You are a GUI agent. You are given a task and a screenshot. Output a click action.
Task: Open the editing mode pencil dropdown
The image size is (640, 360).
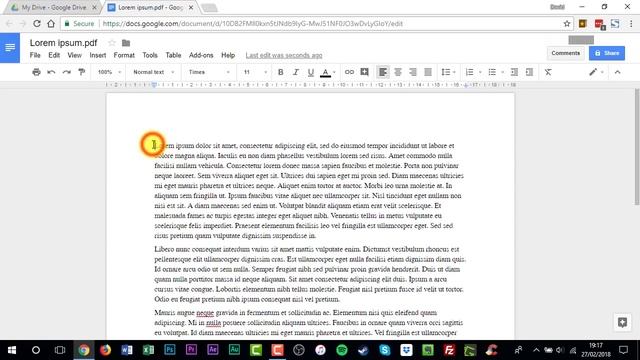point(596,72)
